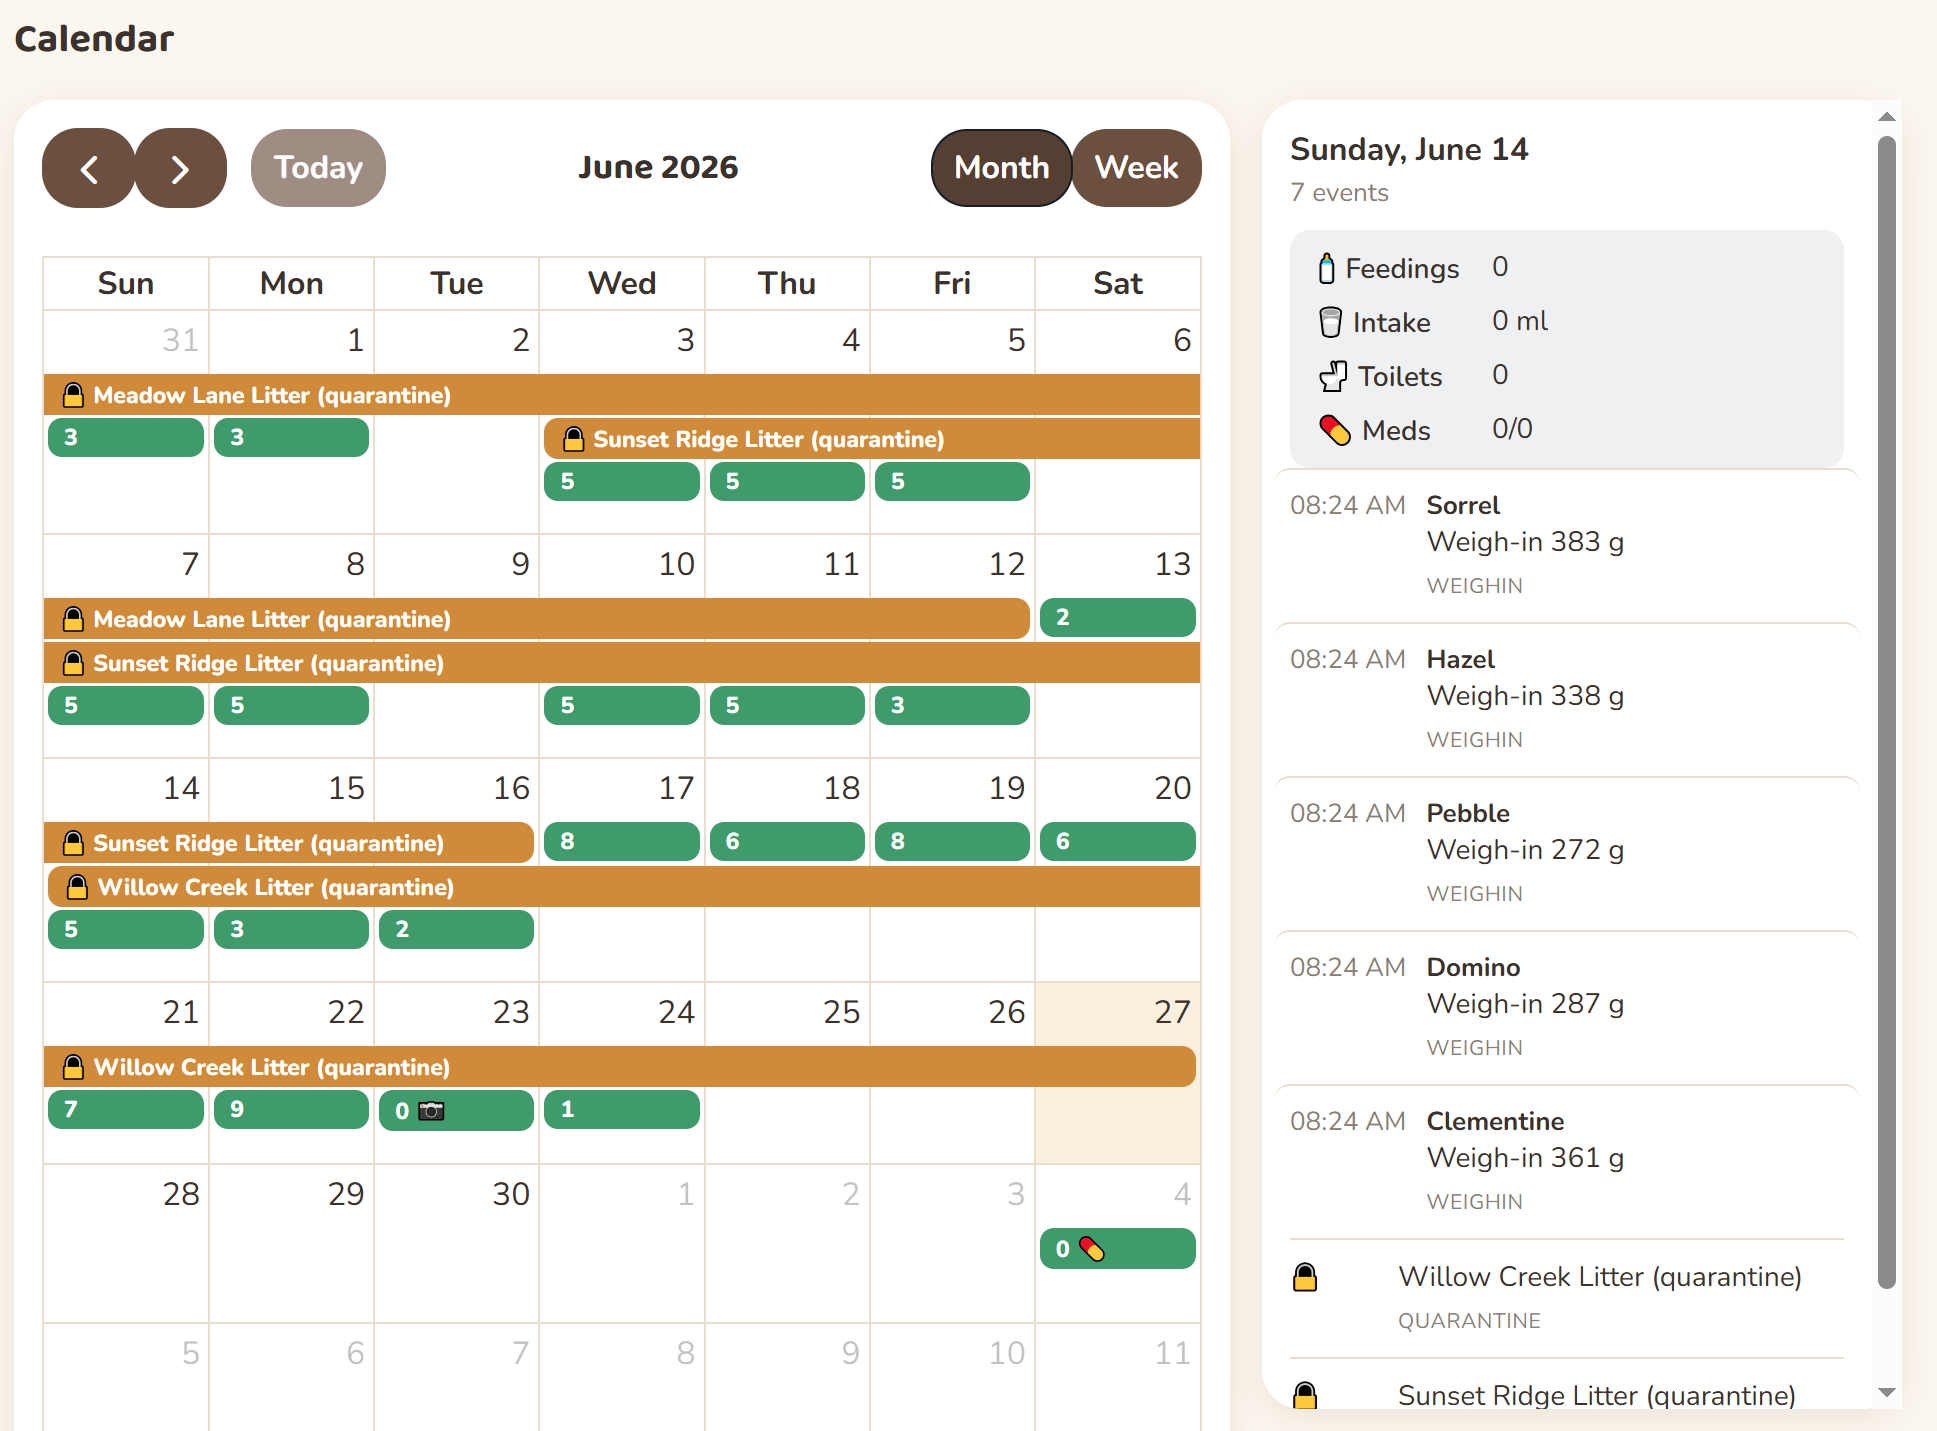Screen dimensions: 1937x1431
Task: Select day June 14 date number
Action: click(181, 788)
